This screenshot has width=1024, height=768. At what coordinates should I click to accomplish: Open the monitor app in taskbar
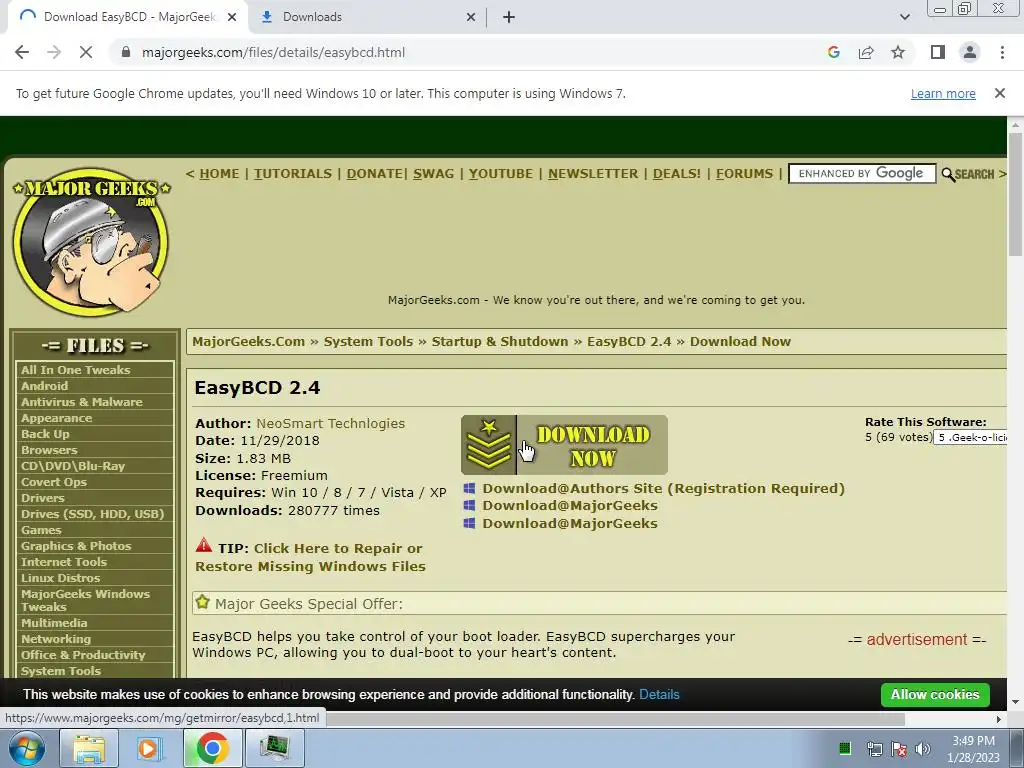pos(274,748)
